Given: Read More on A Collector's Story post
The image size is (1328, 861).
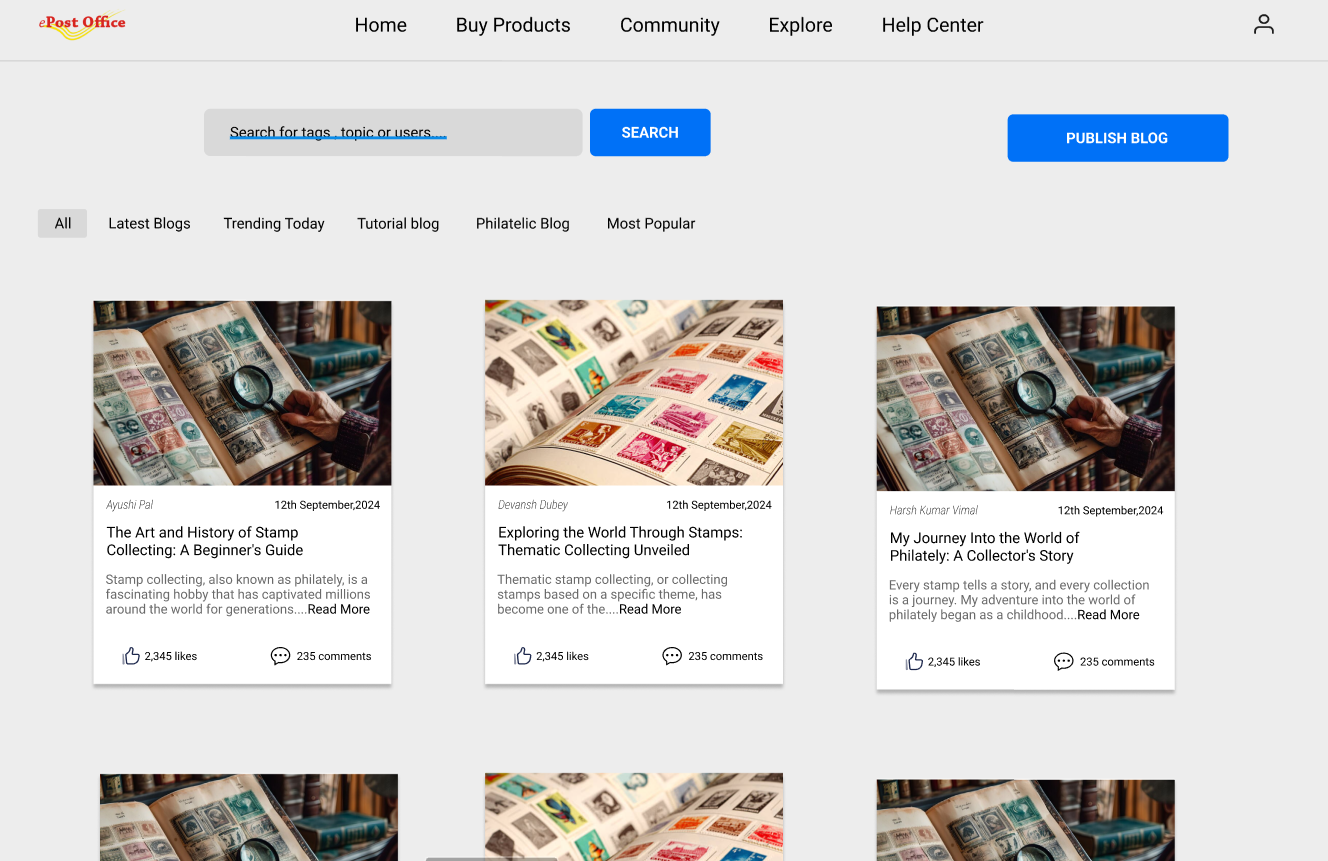Looking at the screenshot, I should [1108, 615].
